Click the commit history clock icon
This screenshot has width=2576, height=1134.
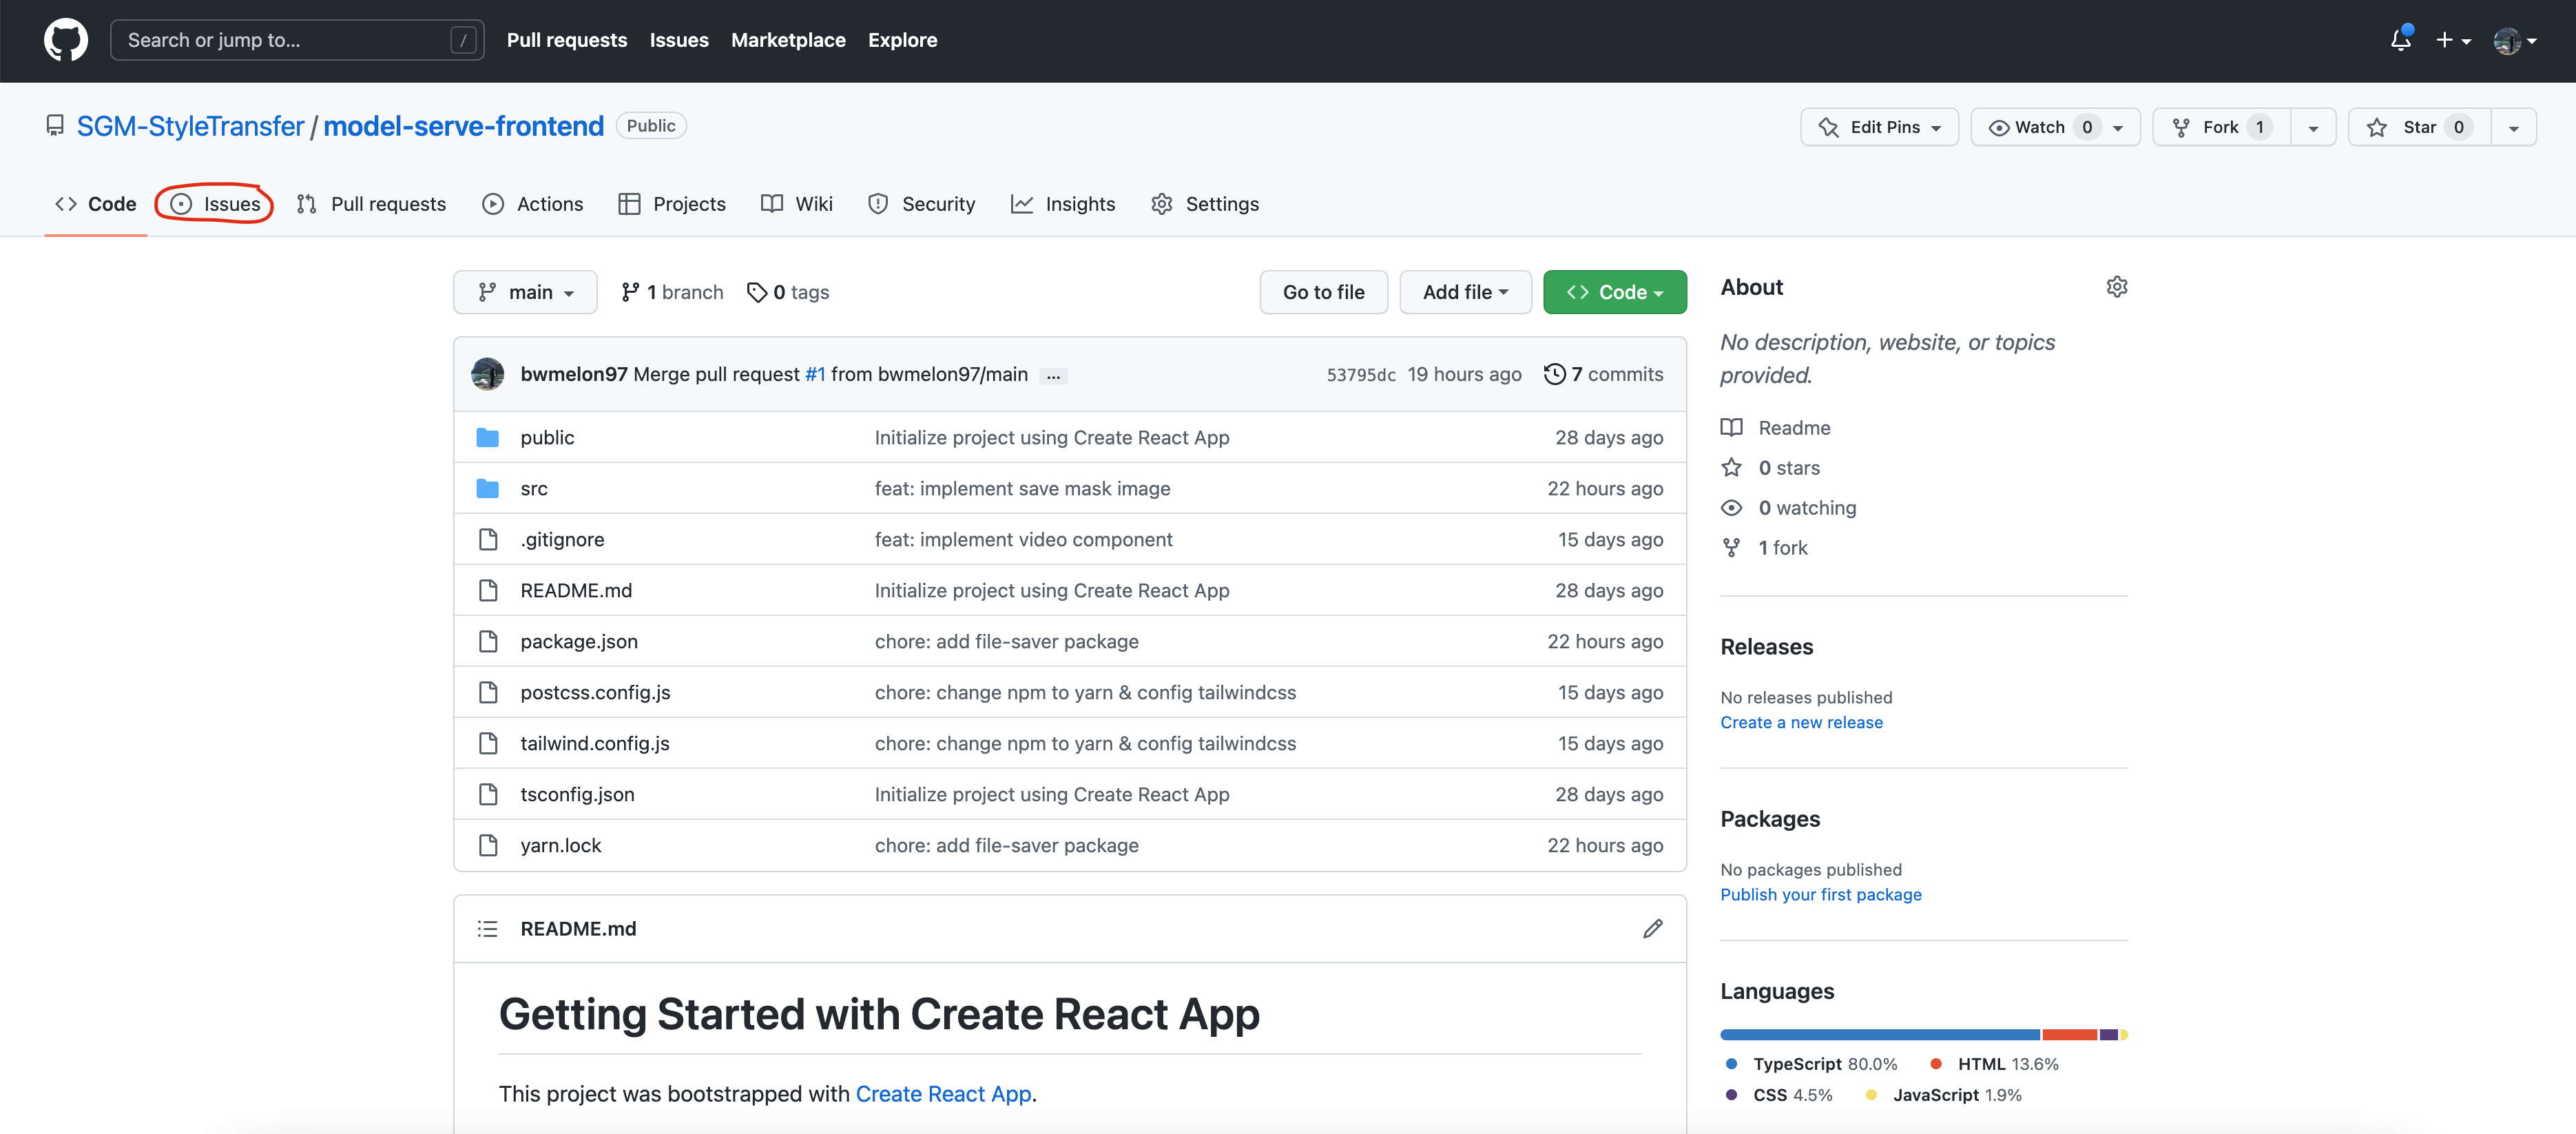click(x=1554, y=374)
